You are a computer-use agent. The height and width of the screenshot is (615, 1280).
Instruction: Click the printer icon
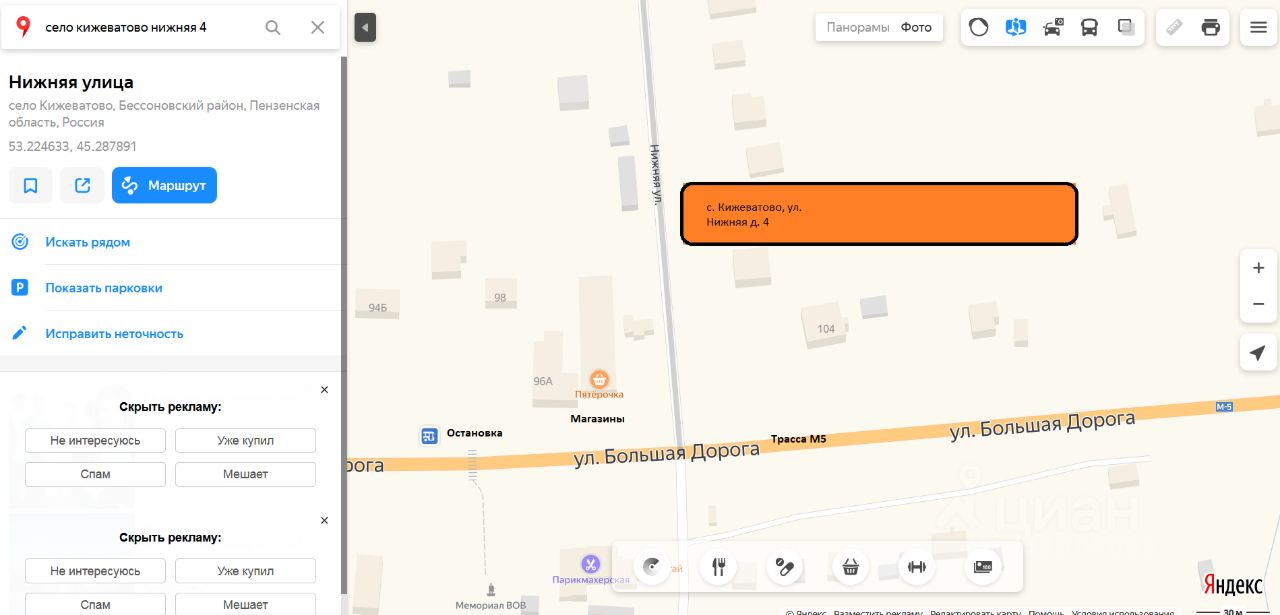[1211, 27]
